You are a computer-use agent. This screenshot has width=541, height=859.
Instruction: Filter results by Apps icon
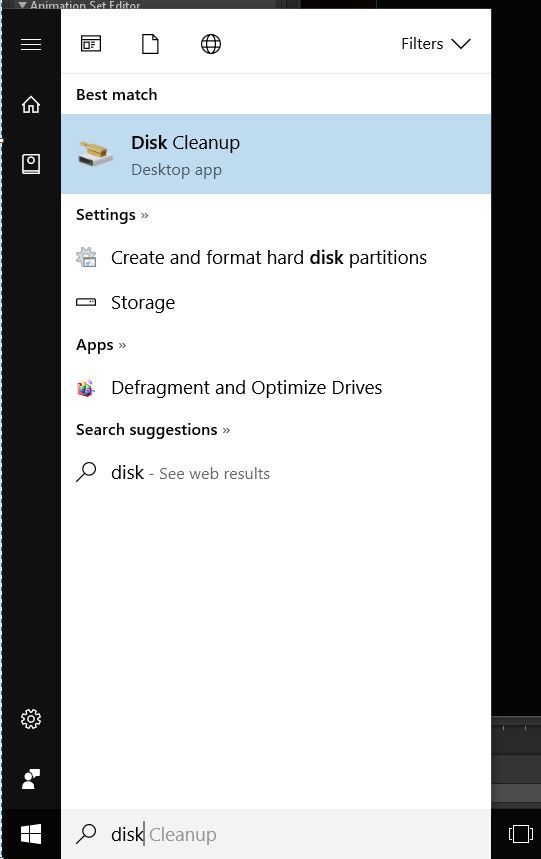pos(91,43)
